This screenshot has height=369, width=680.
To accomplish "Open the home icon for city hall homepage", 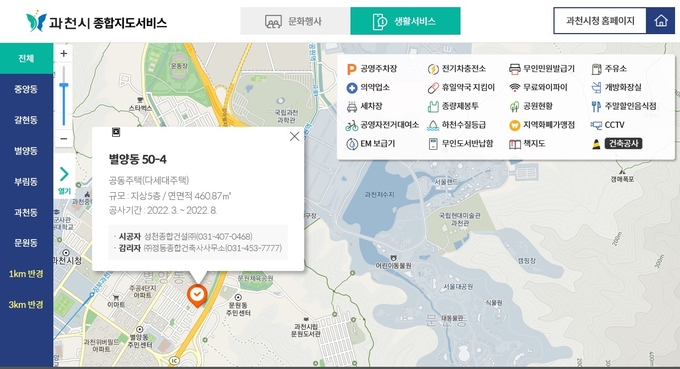I will tap(660, 21).
